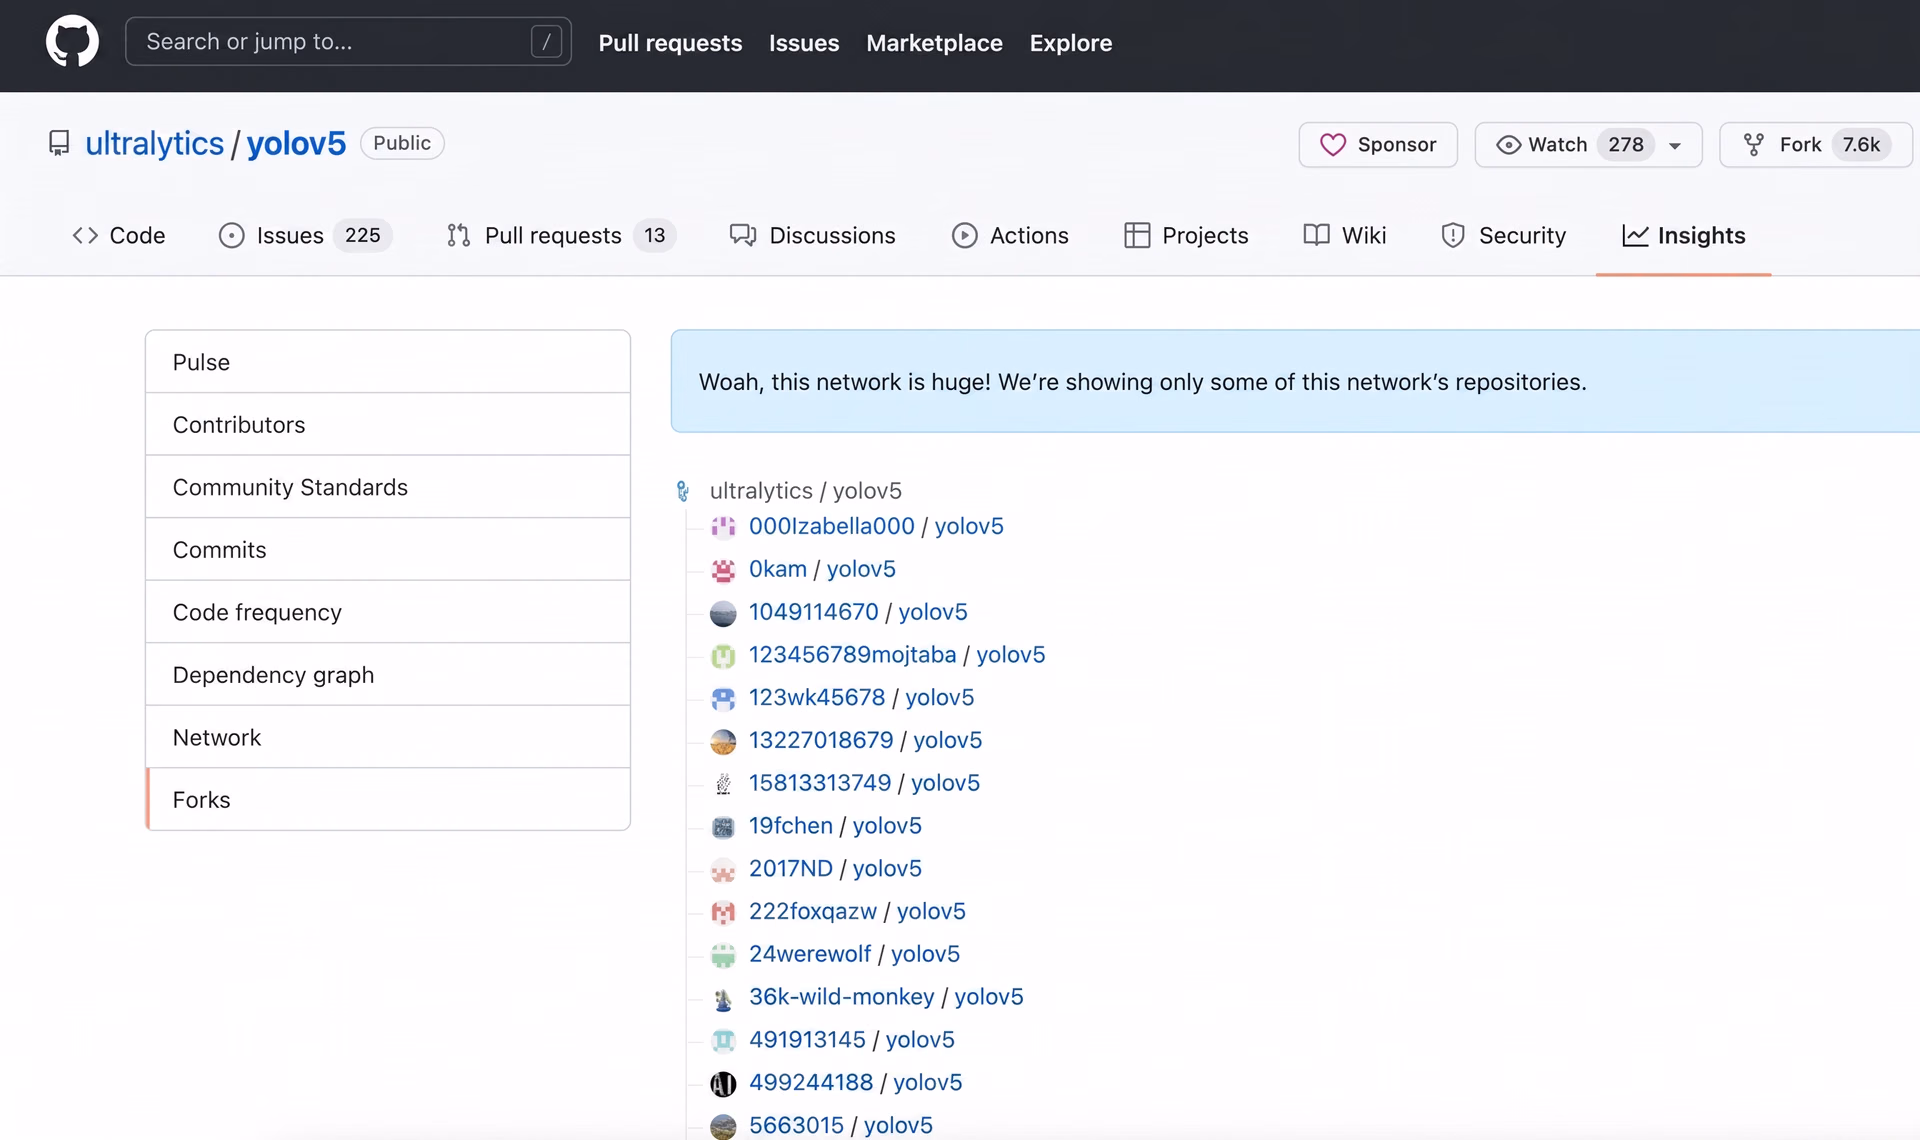This screenshot has height=1140, width=1920.
Task: Click the avatar of 2017ND
Action: click(723, 869)
